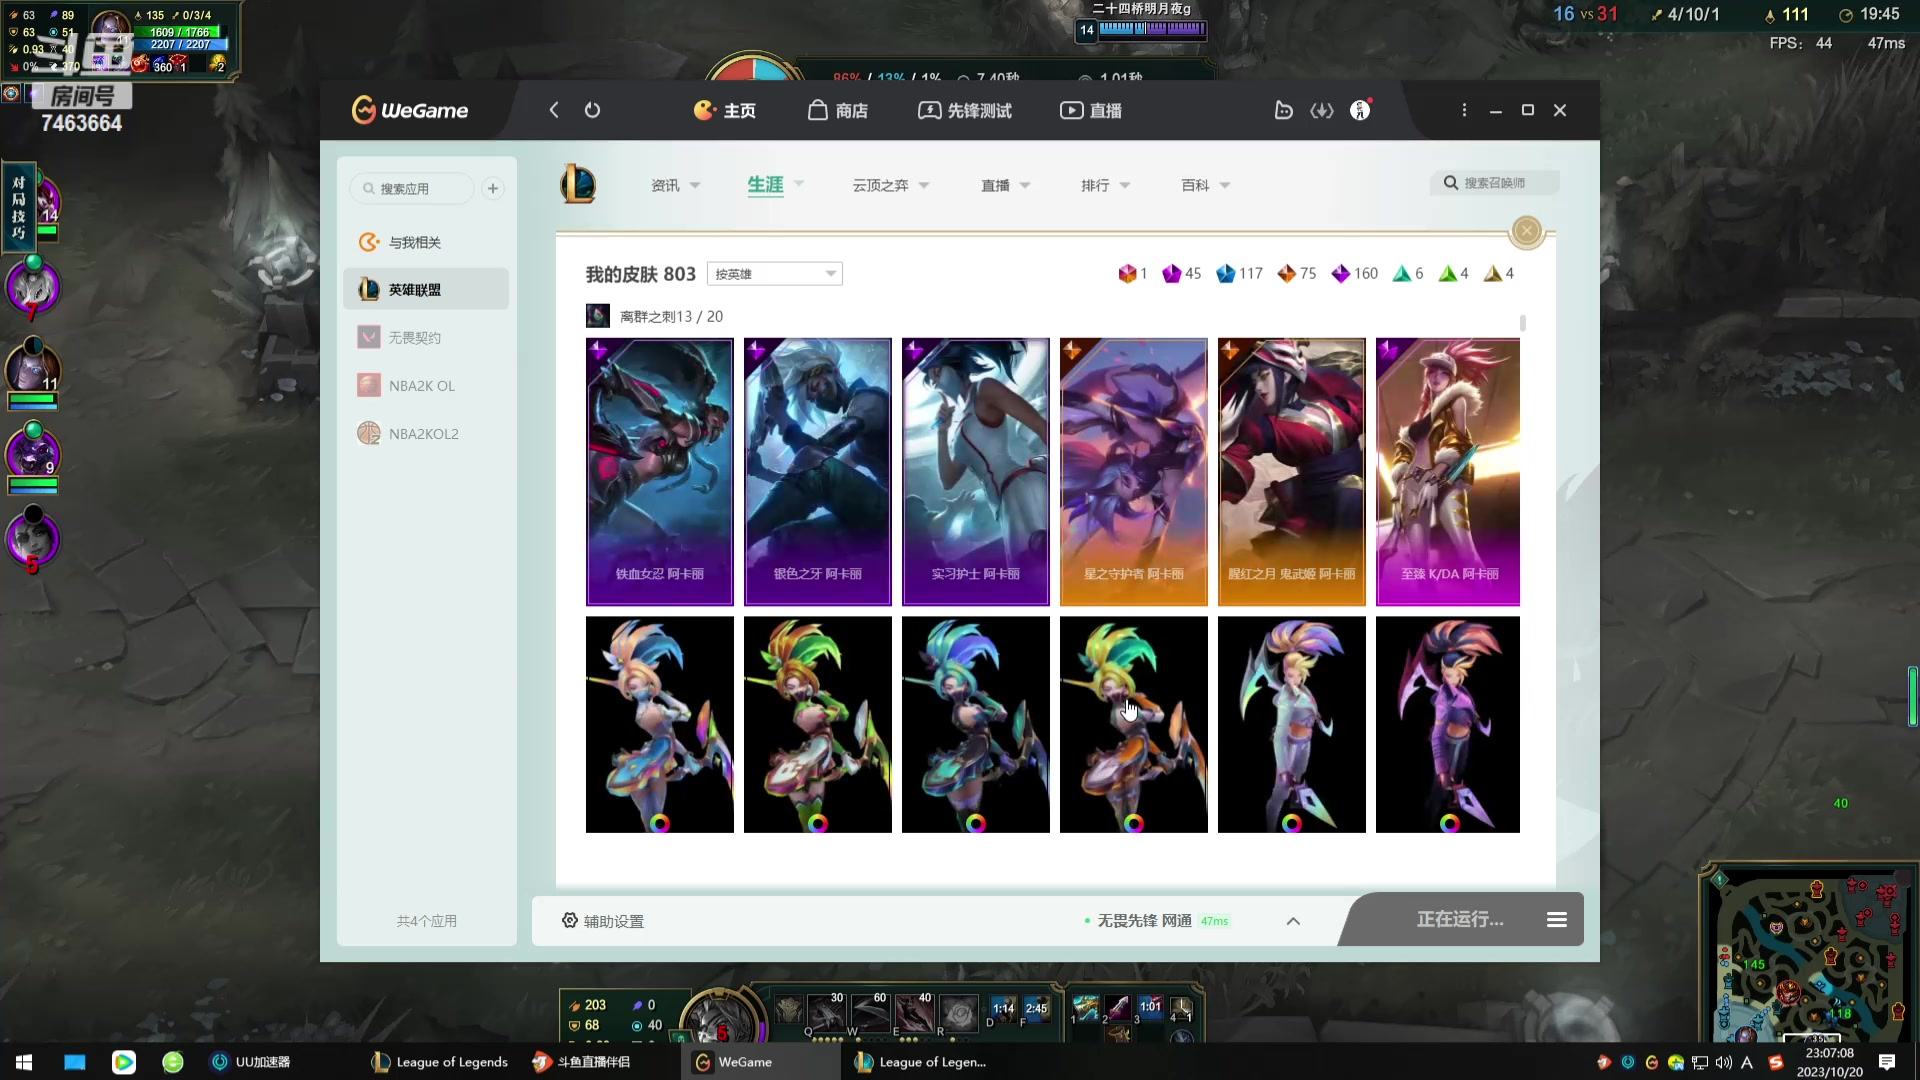Open the 直播 live tab in top bar
Viewport: 1920px width, 1080px height.
(1091, 110)
